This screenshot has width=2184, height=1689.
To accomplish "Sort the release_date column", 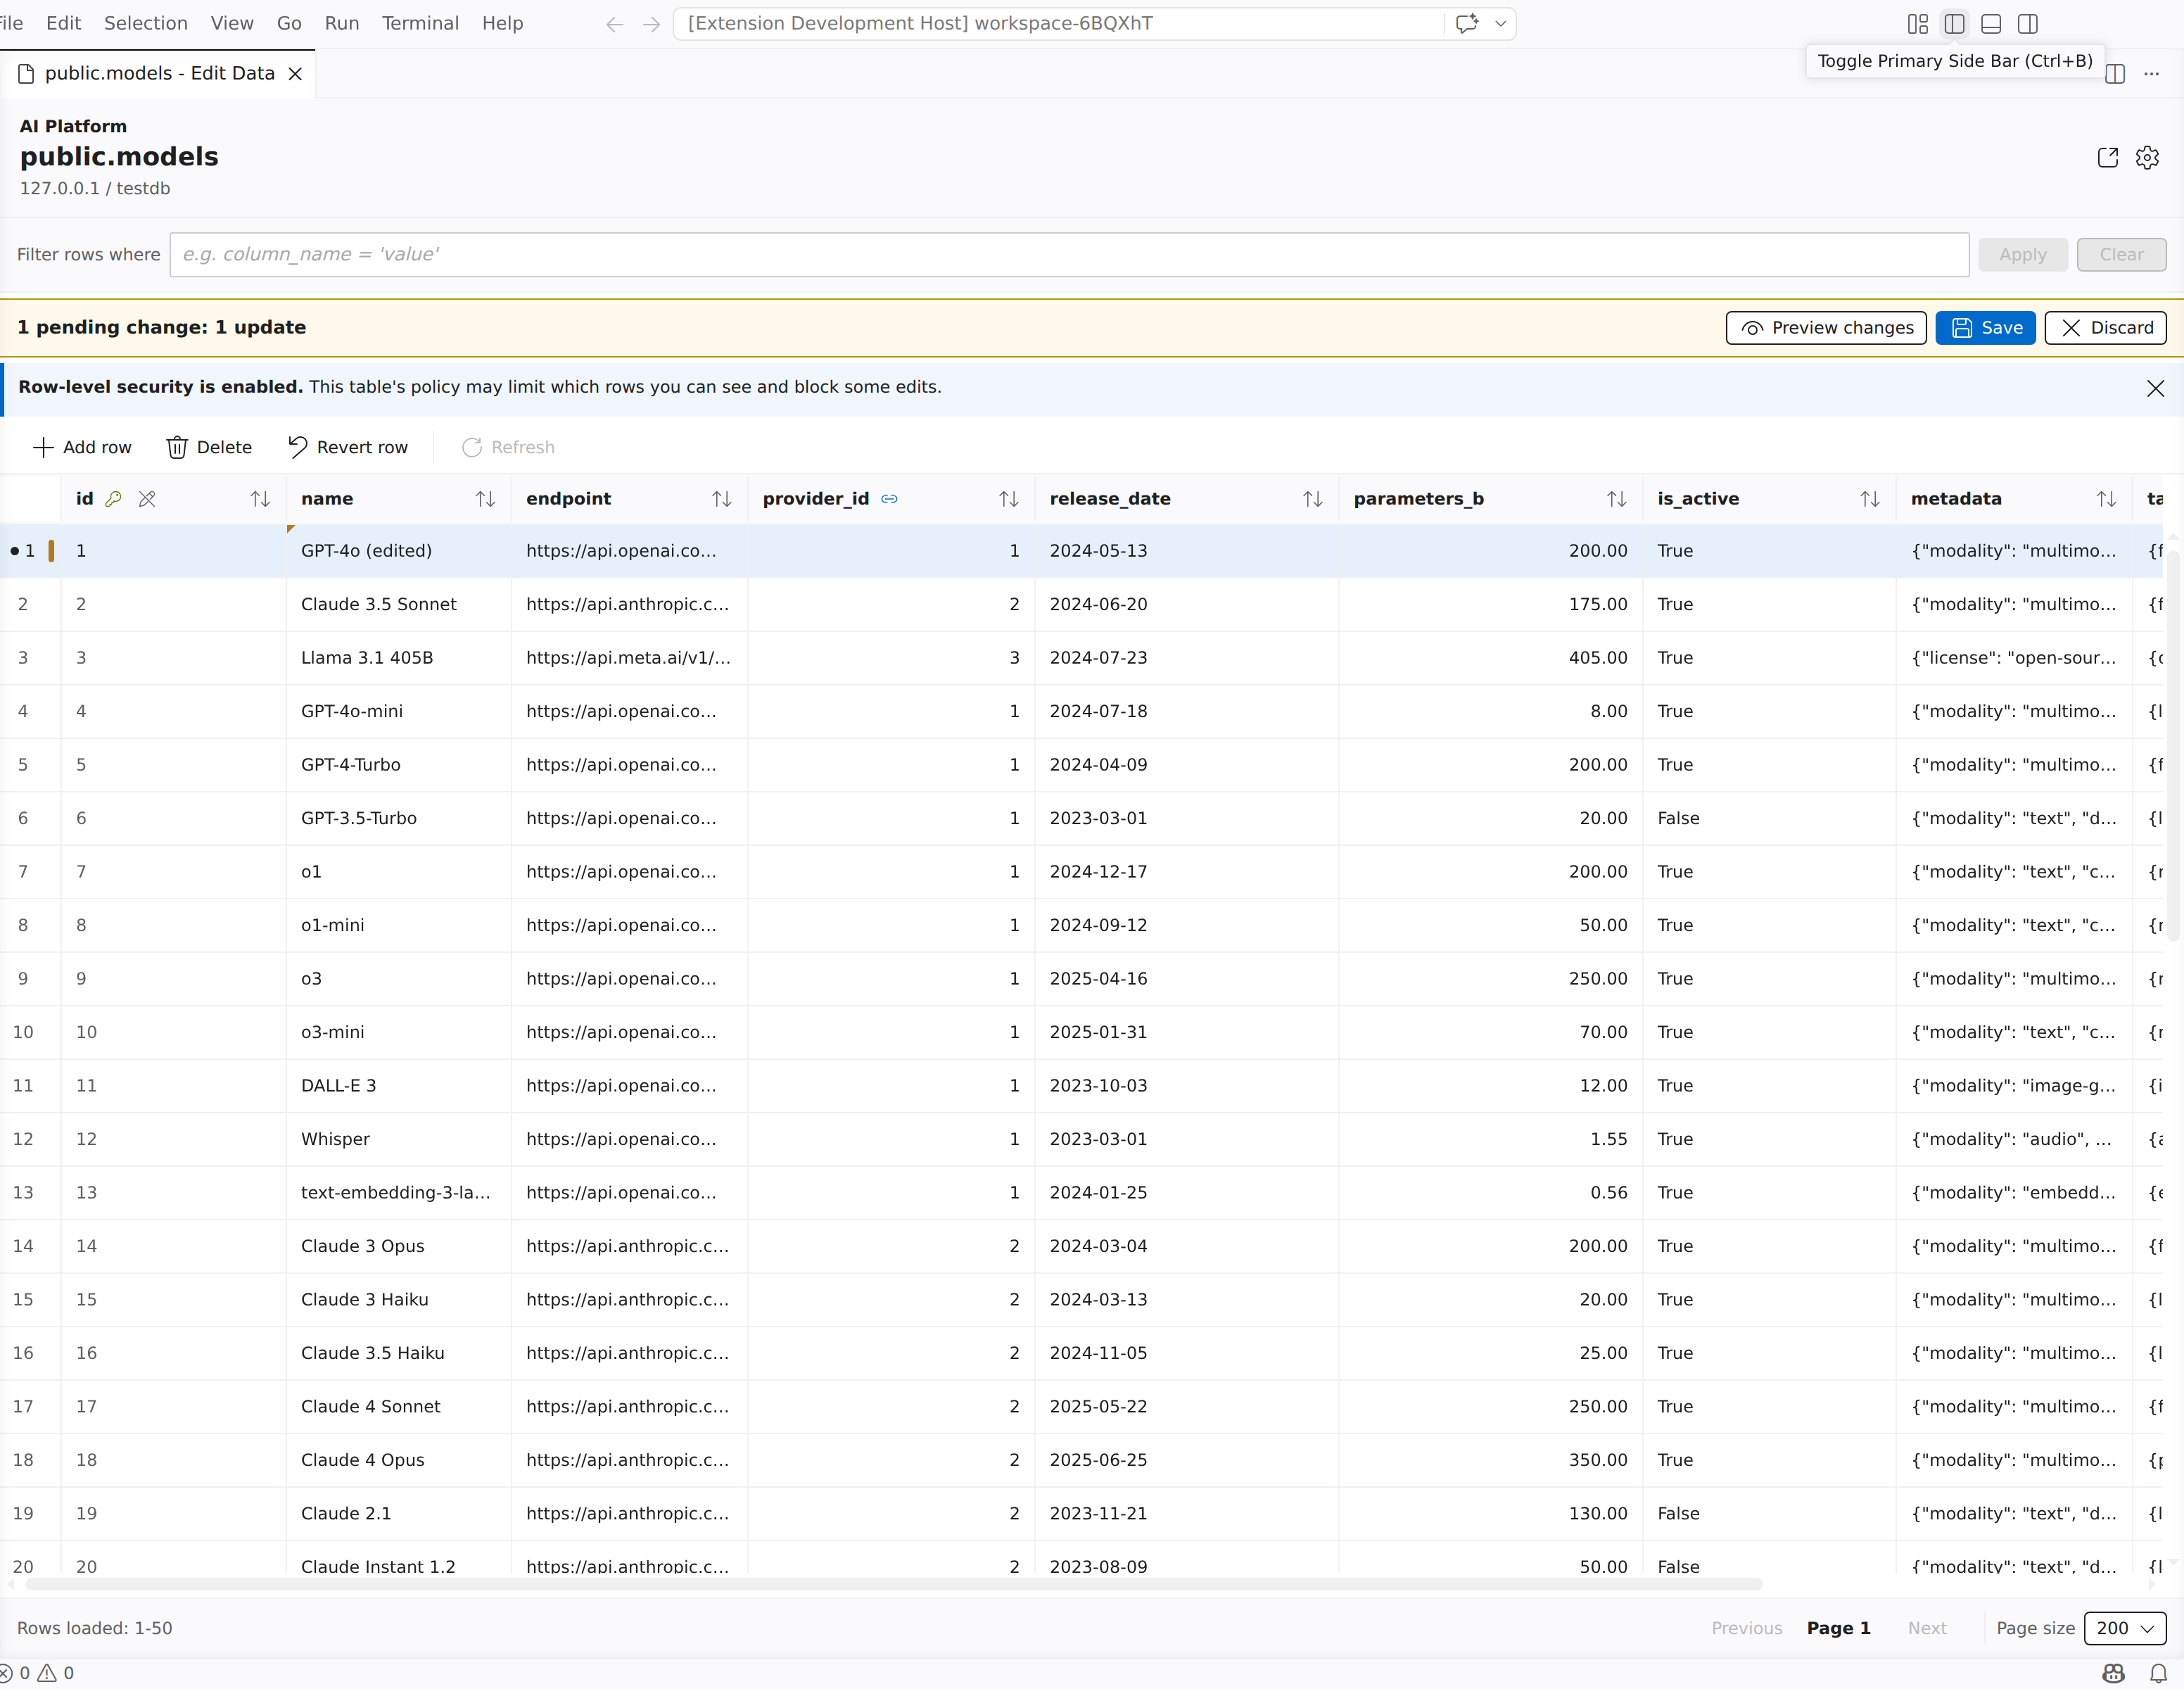I will [x=1312, y=499].
